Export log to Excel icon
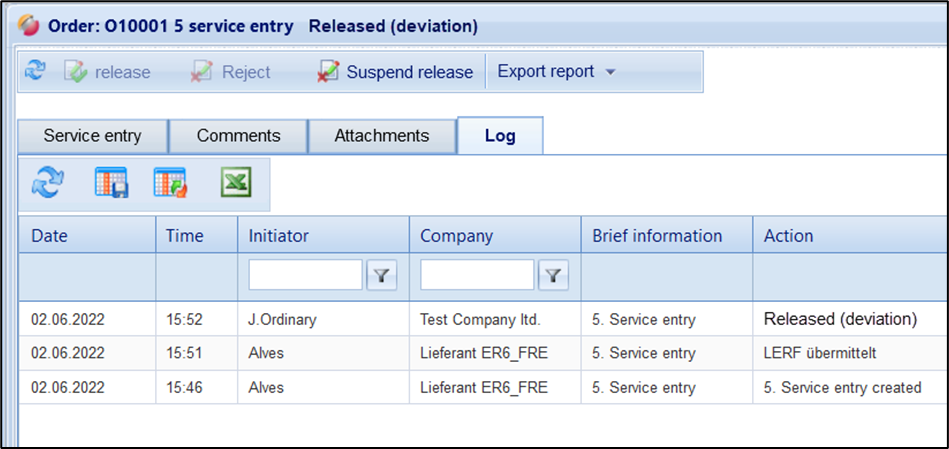This screenshot has width=949, height=449. pos(236,183)
